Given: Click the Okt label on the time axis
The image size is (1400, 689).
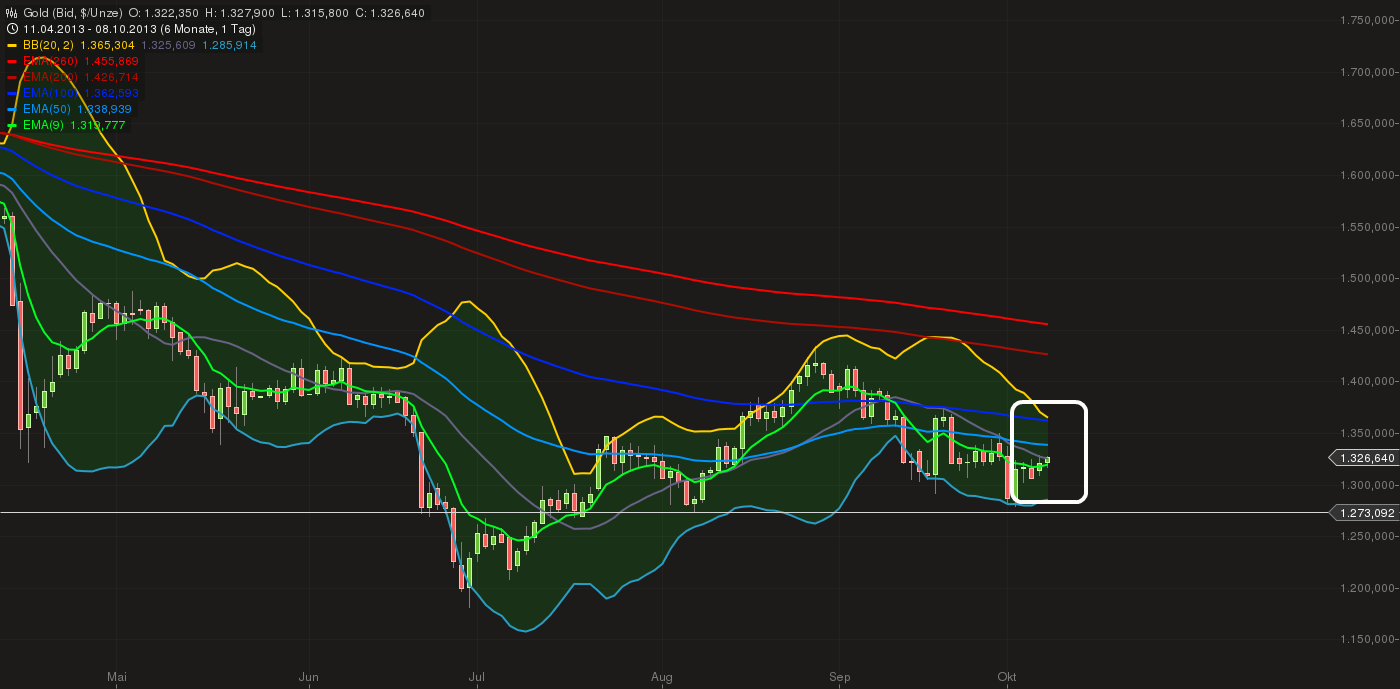Looking at the screenshot, I should coord(1005,677).
